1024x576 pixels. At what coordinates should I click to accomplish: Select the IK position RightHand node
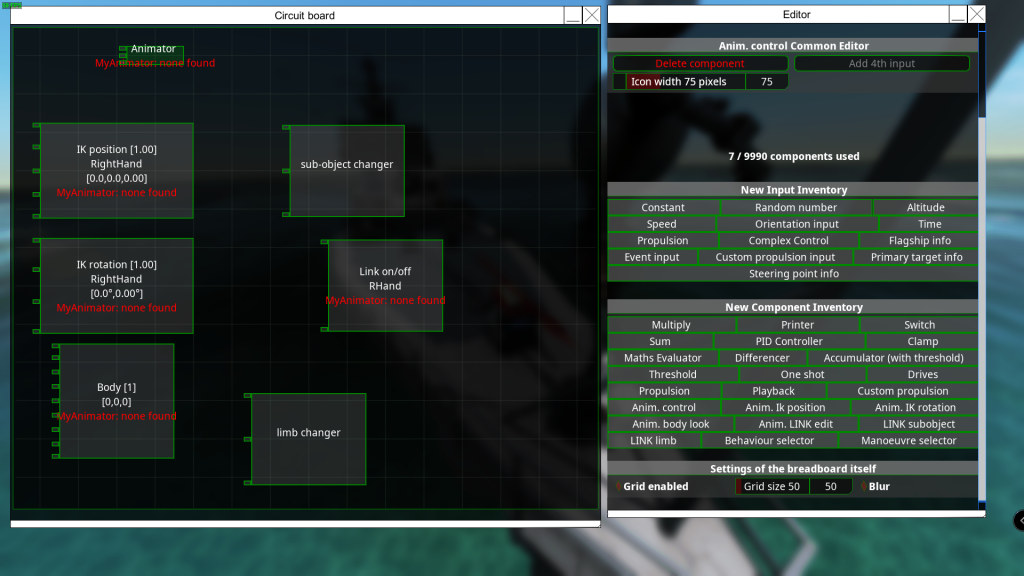116,170
